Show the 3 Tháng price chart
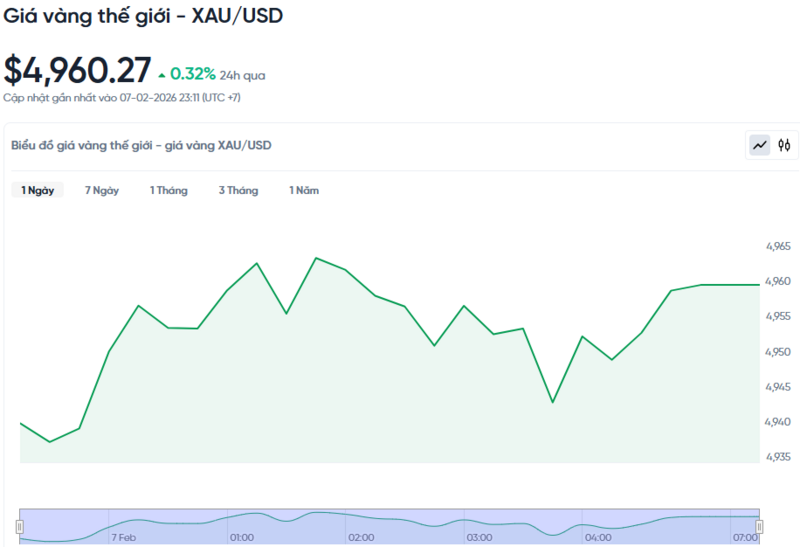The height and width of the screenshot is (547, 800). click(238, 190)
